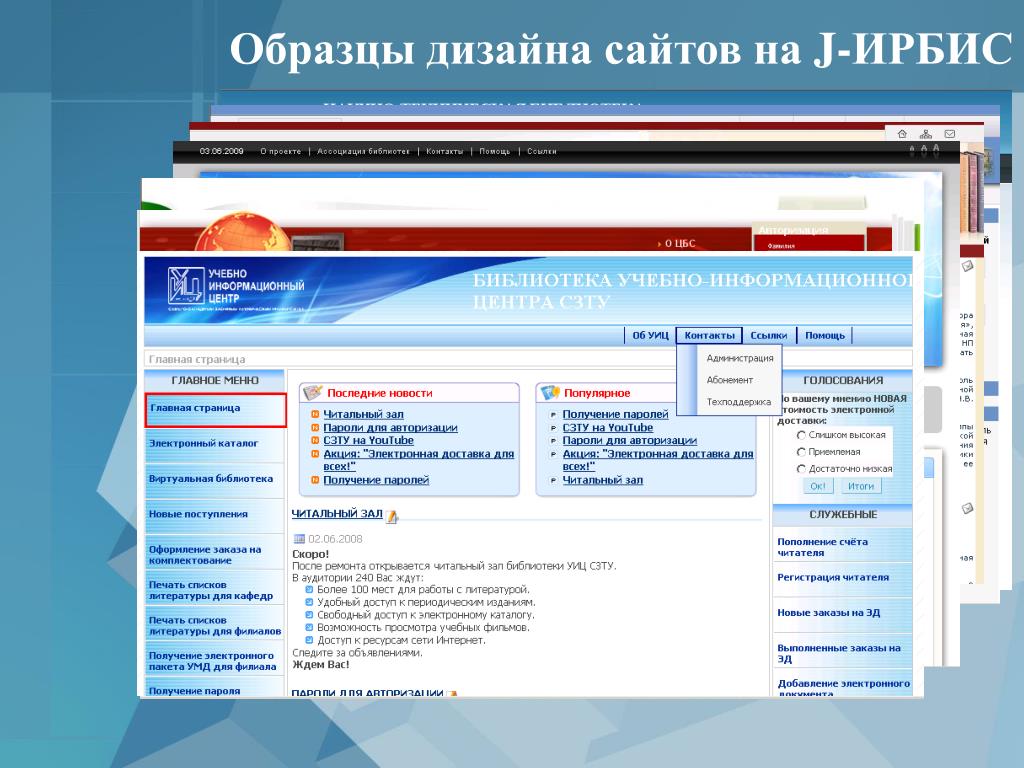The width and height of the screenshot is (1024, 768).
Task: Open Помощь in the blue УИЦ menu bar
Action: coord(825,335)
